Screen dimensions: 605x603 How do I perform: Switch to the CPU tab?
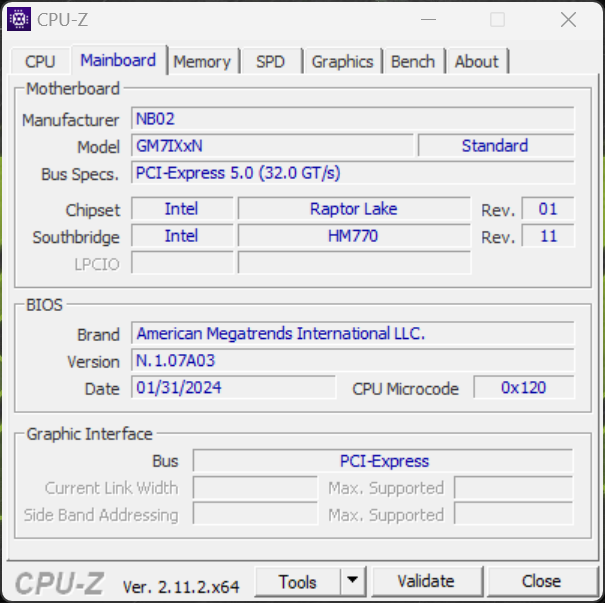pyautogui.click(x=40, y=61)
